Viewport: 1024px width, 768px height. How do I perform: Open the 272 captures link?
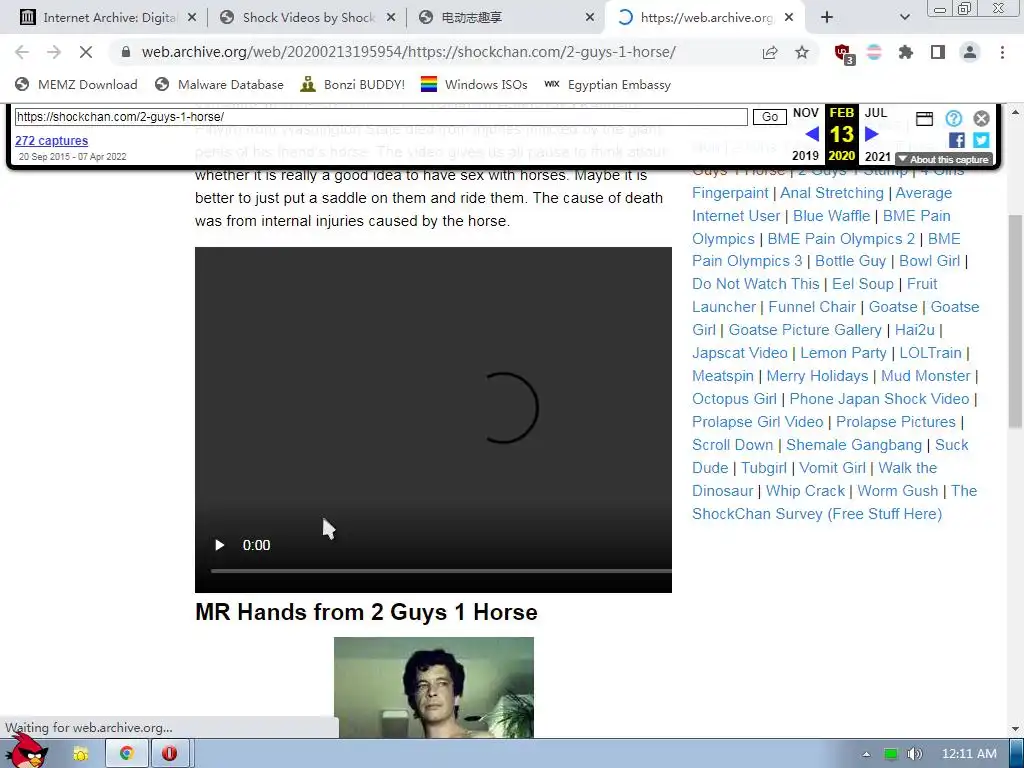coord(52,140)
